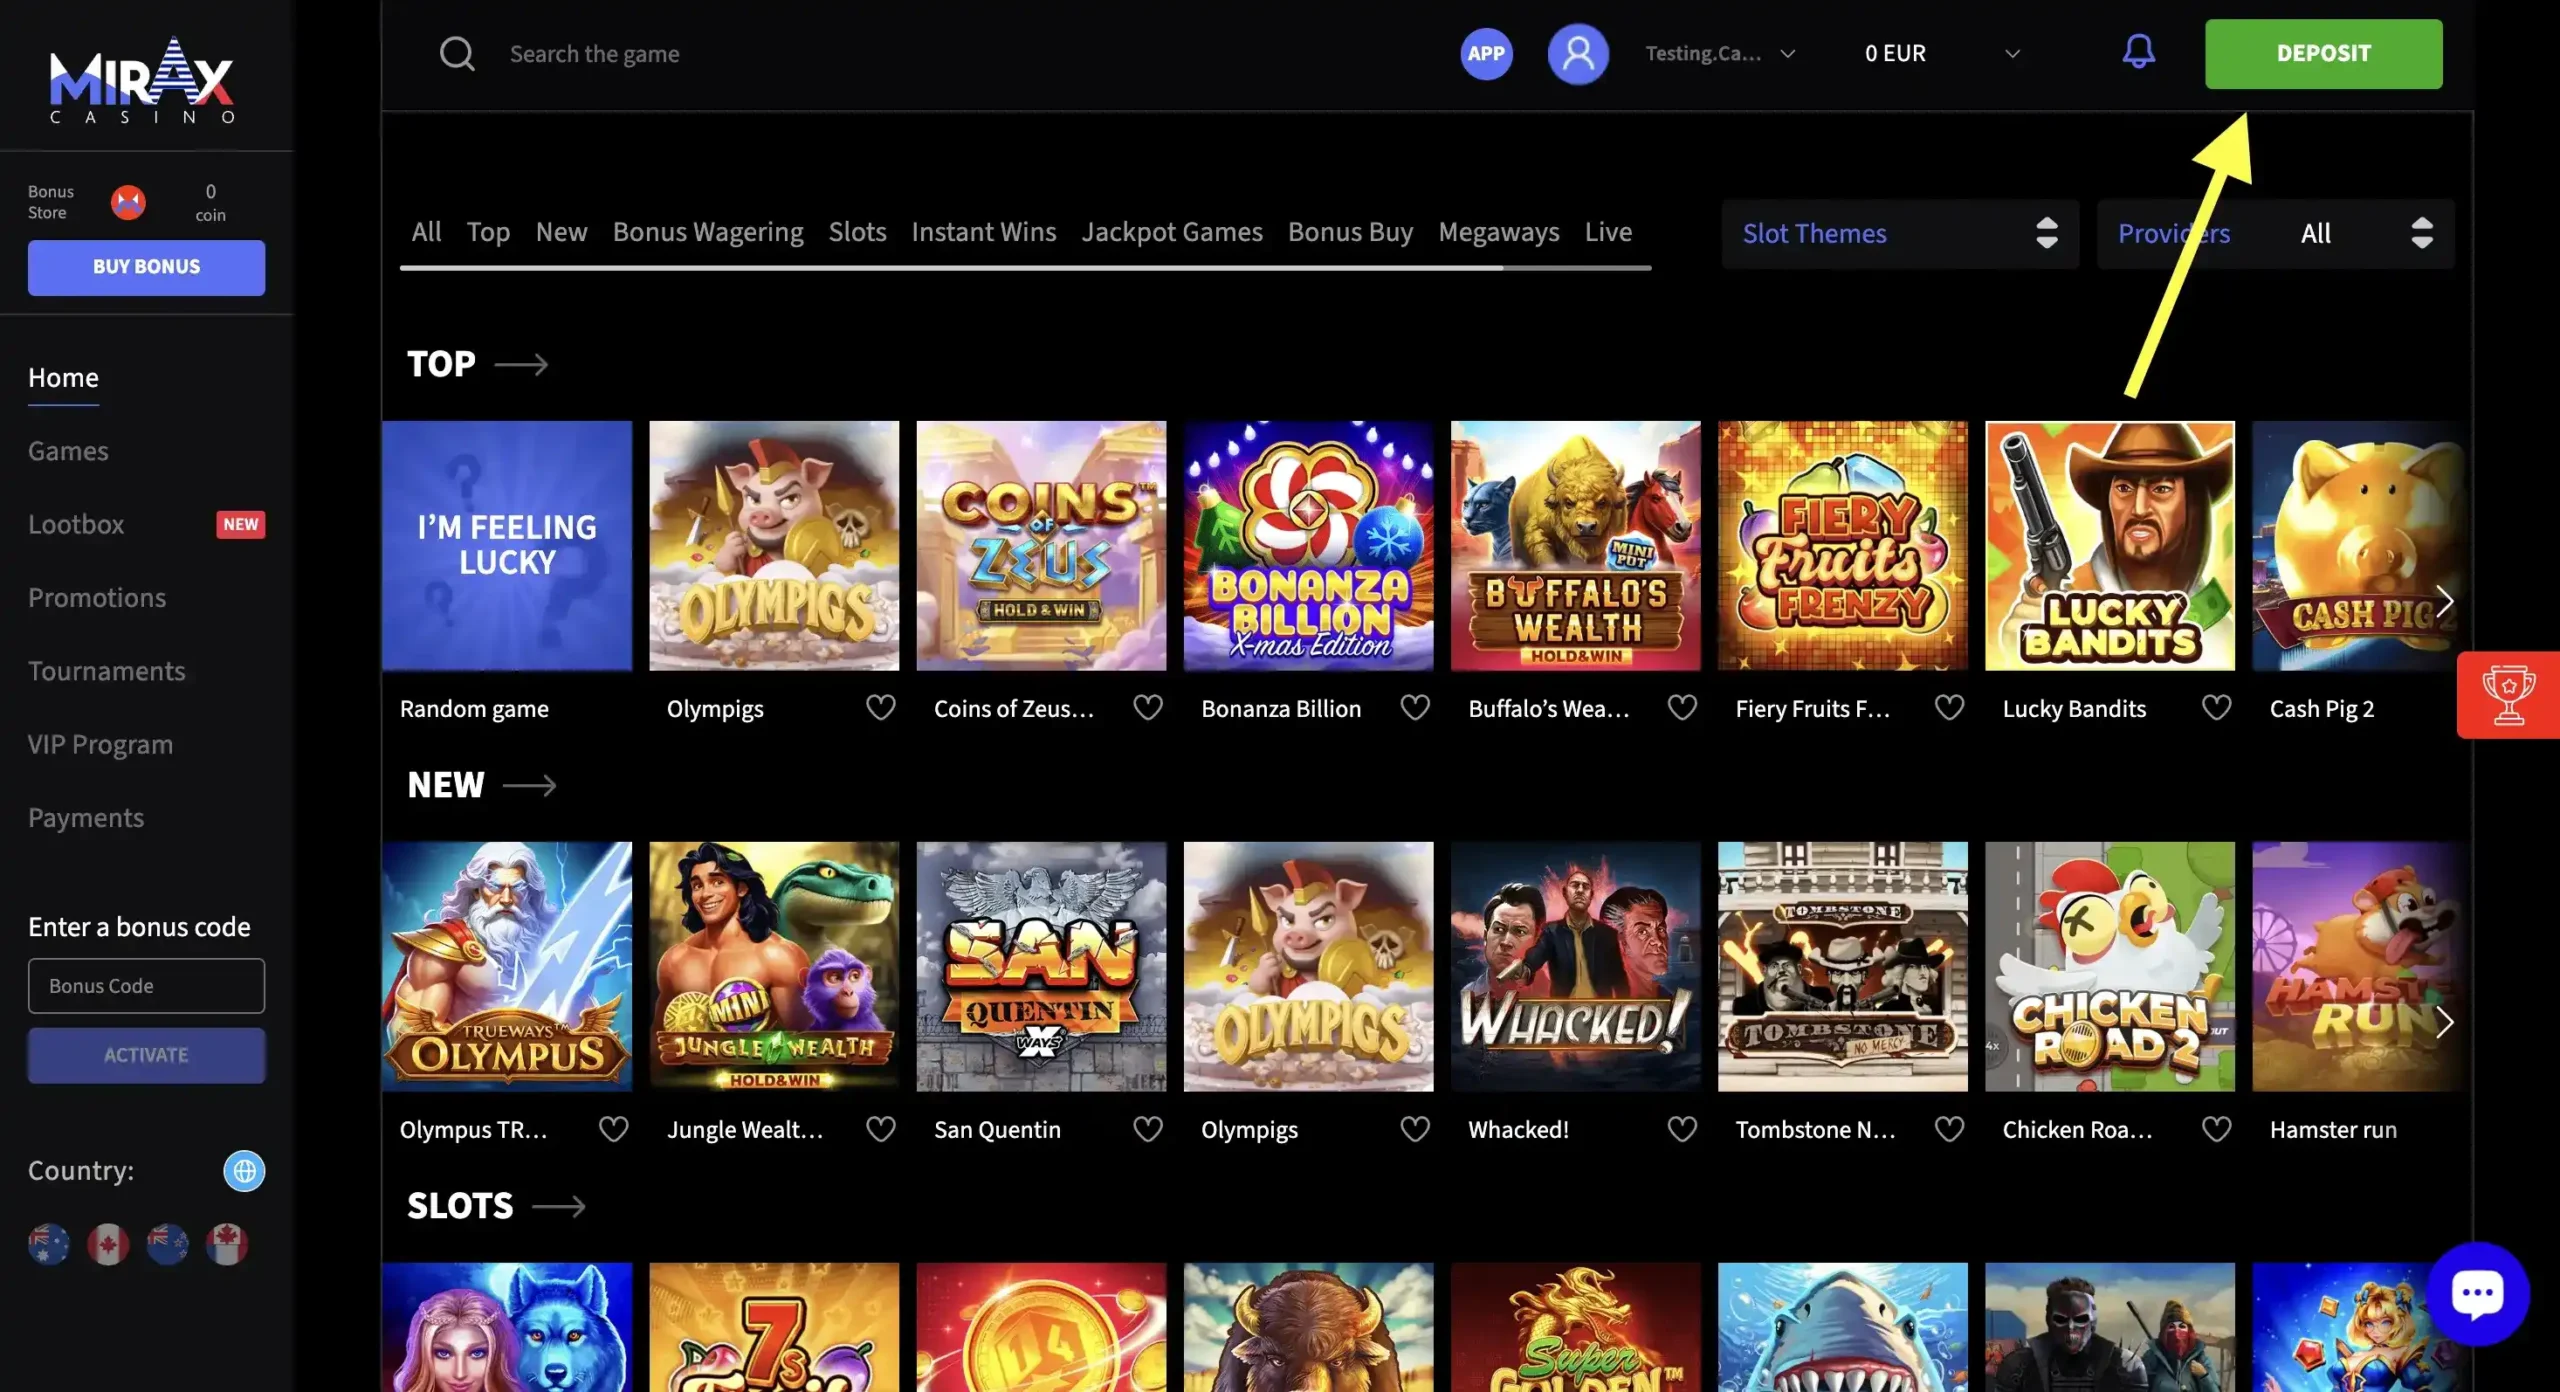Open the red tournament trophy widget

pyautogui.click(x=2508, y=695)
